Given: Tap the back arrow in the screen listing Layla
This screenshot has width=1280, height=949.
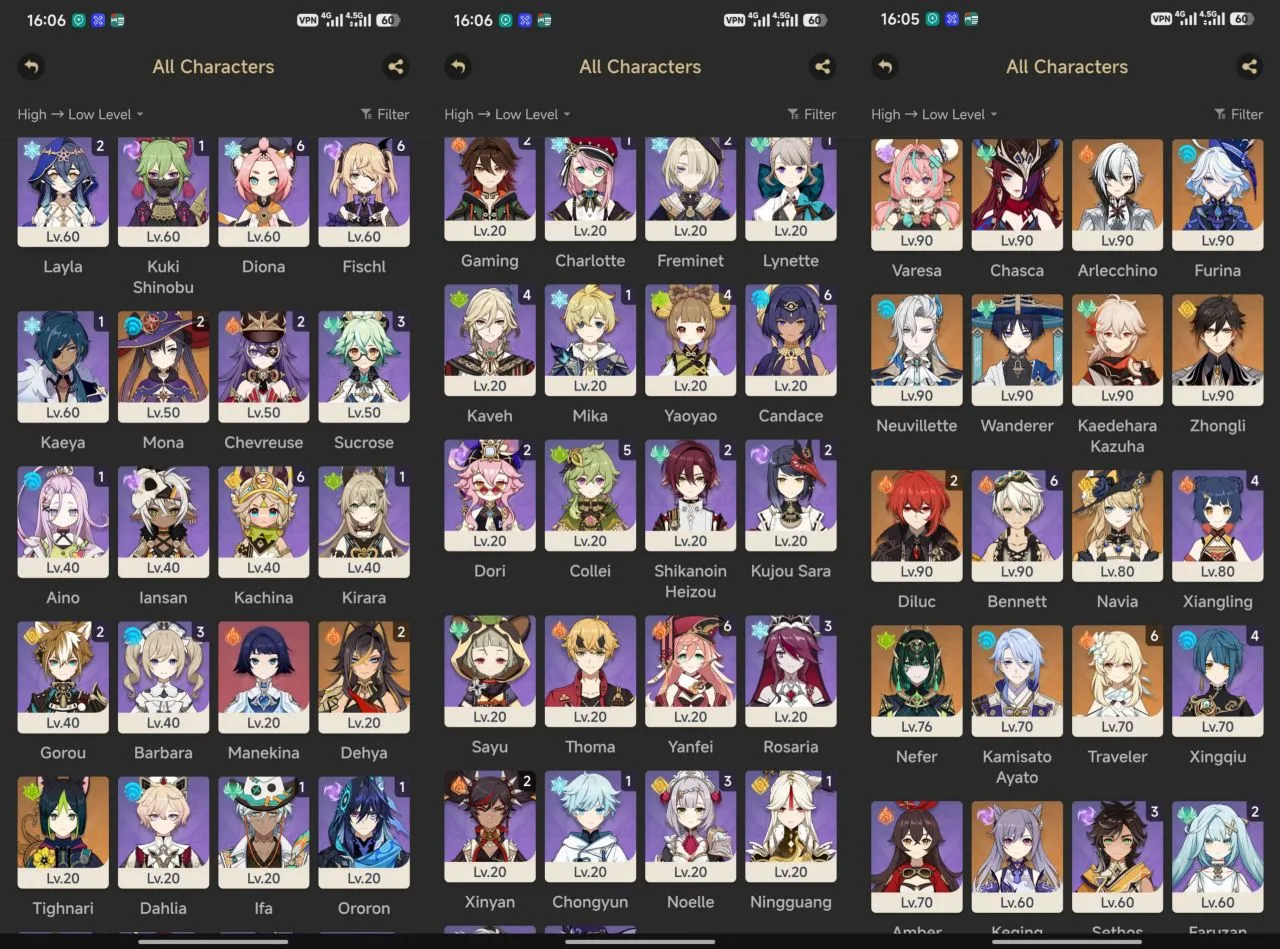Looking at the screenshot, I should [31, 67].
